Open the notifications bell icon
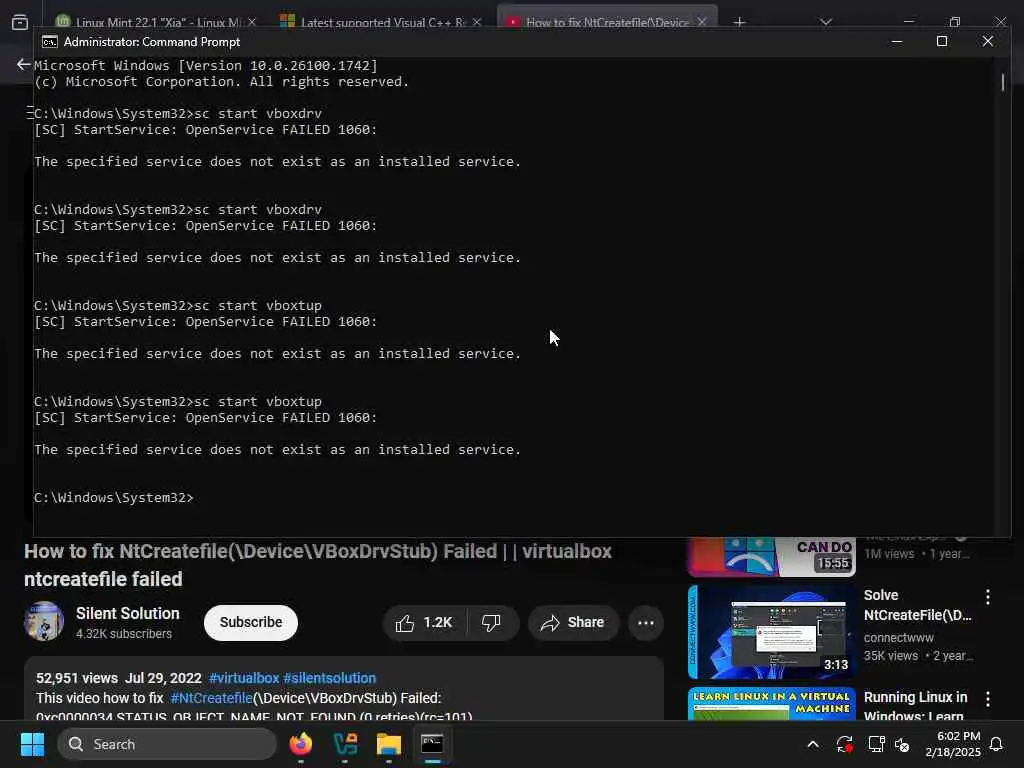 pos(996,744)
